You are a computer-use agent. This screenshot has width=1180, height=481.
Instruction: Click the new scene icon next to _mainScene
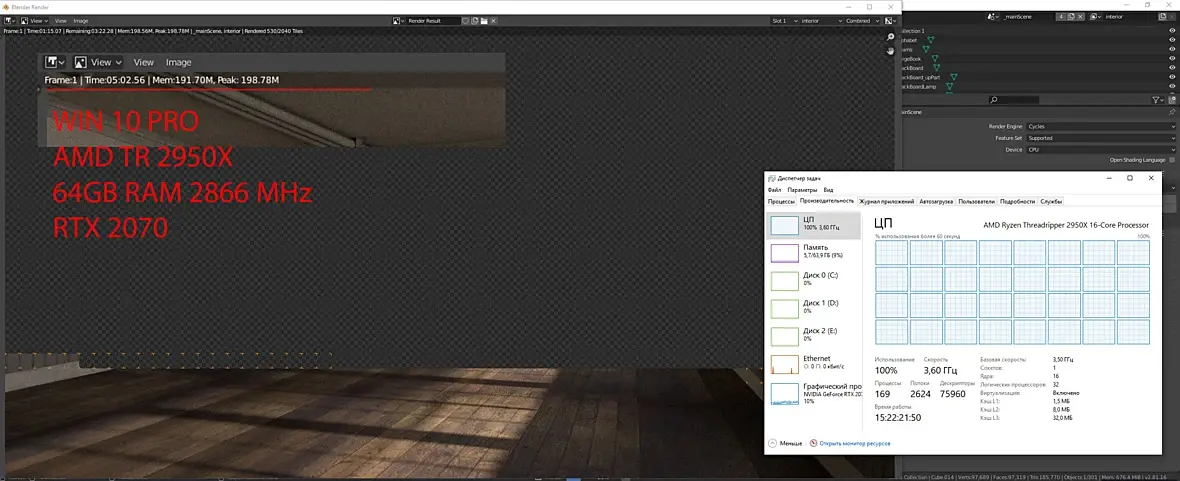coord(1071,17)
